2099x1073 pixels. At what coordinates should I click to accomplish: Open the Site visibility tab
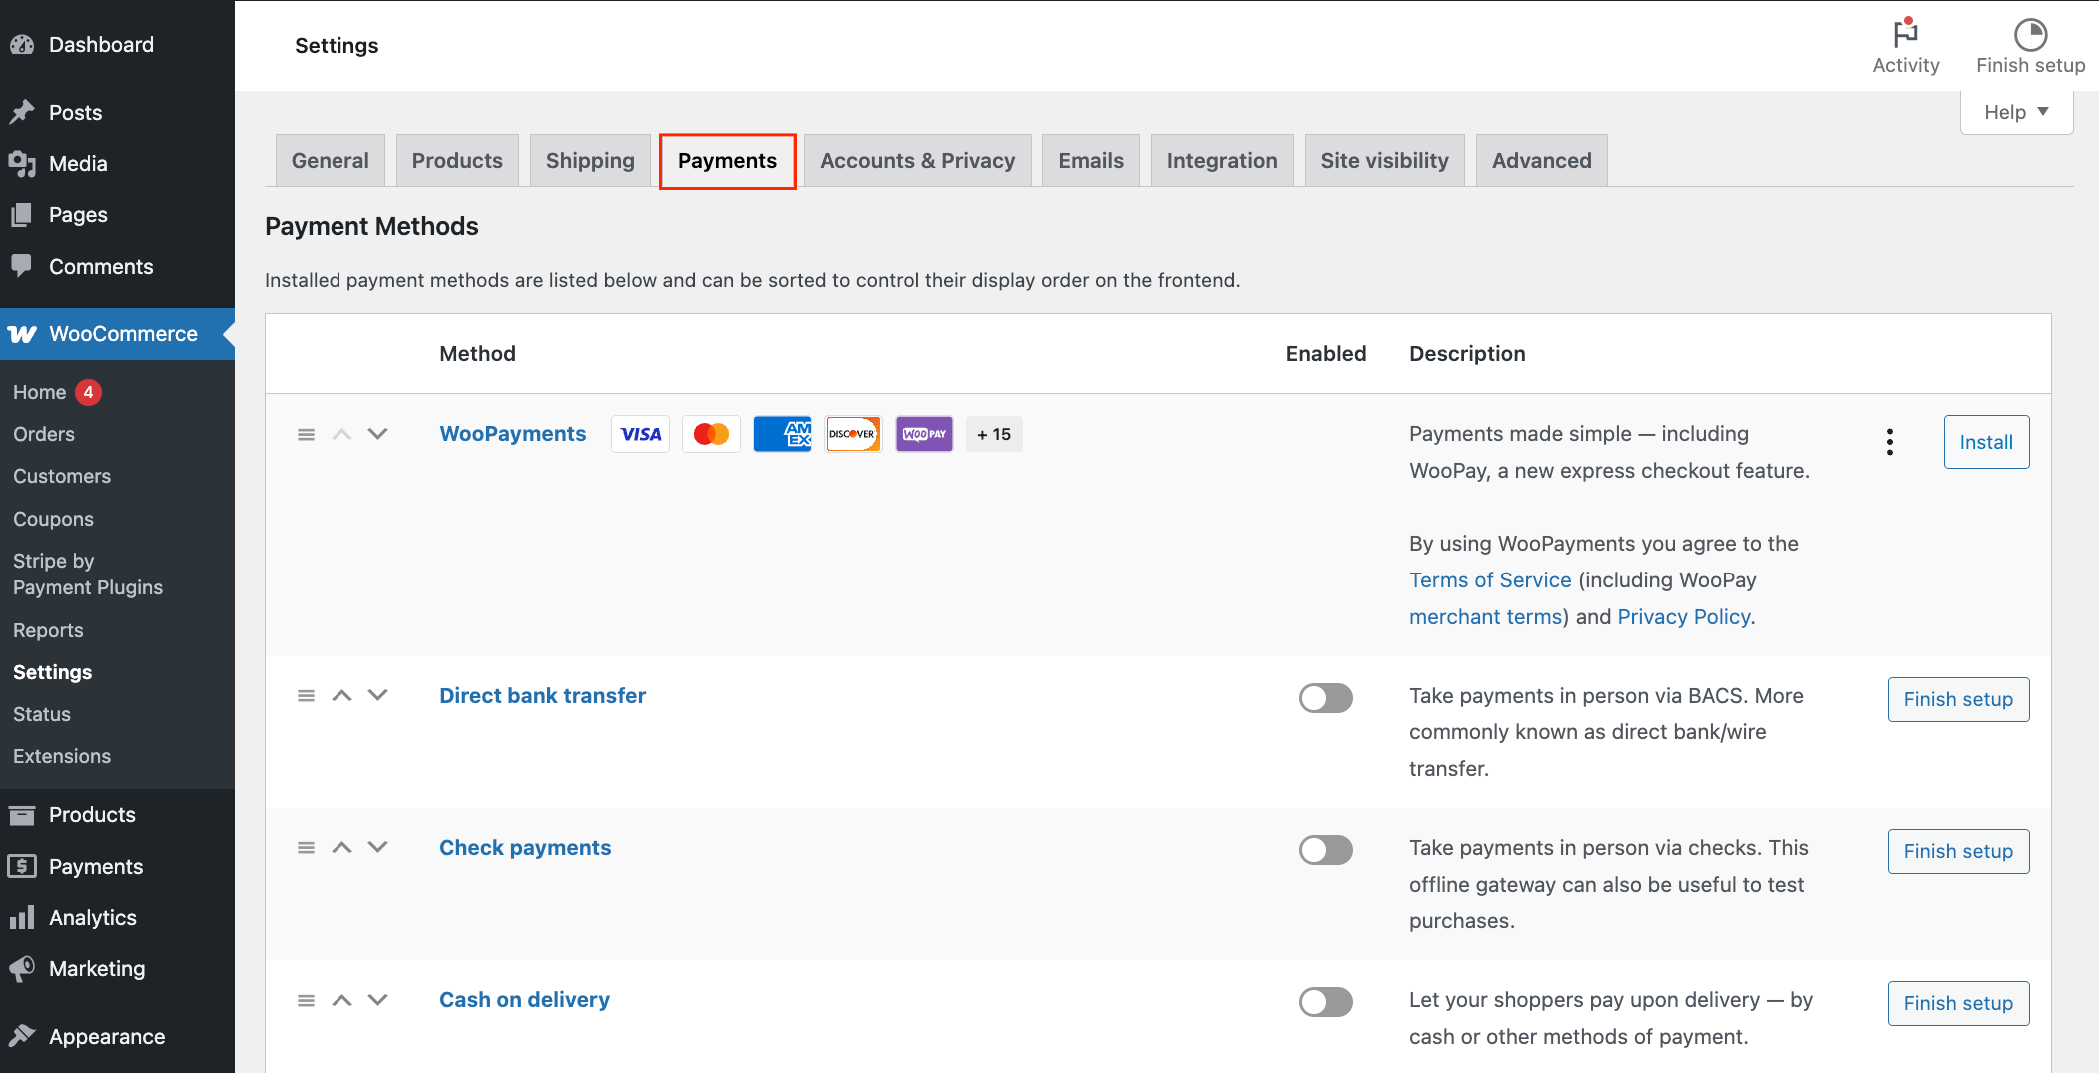tap(1384, 160)
